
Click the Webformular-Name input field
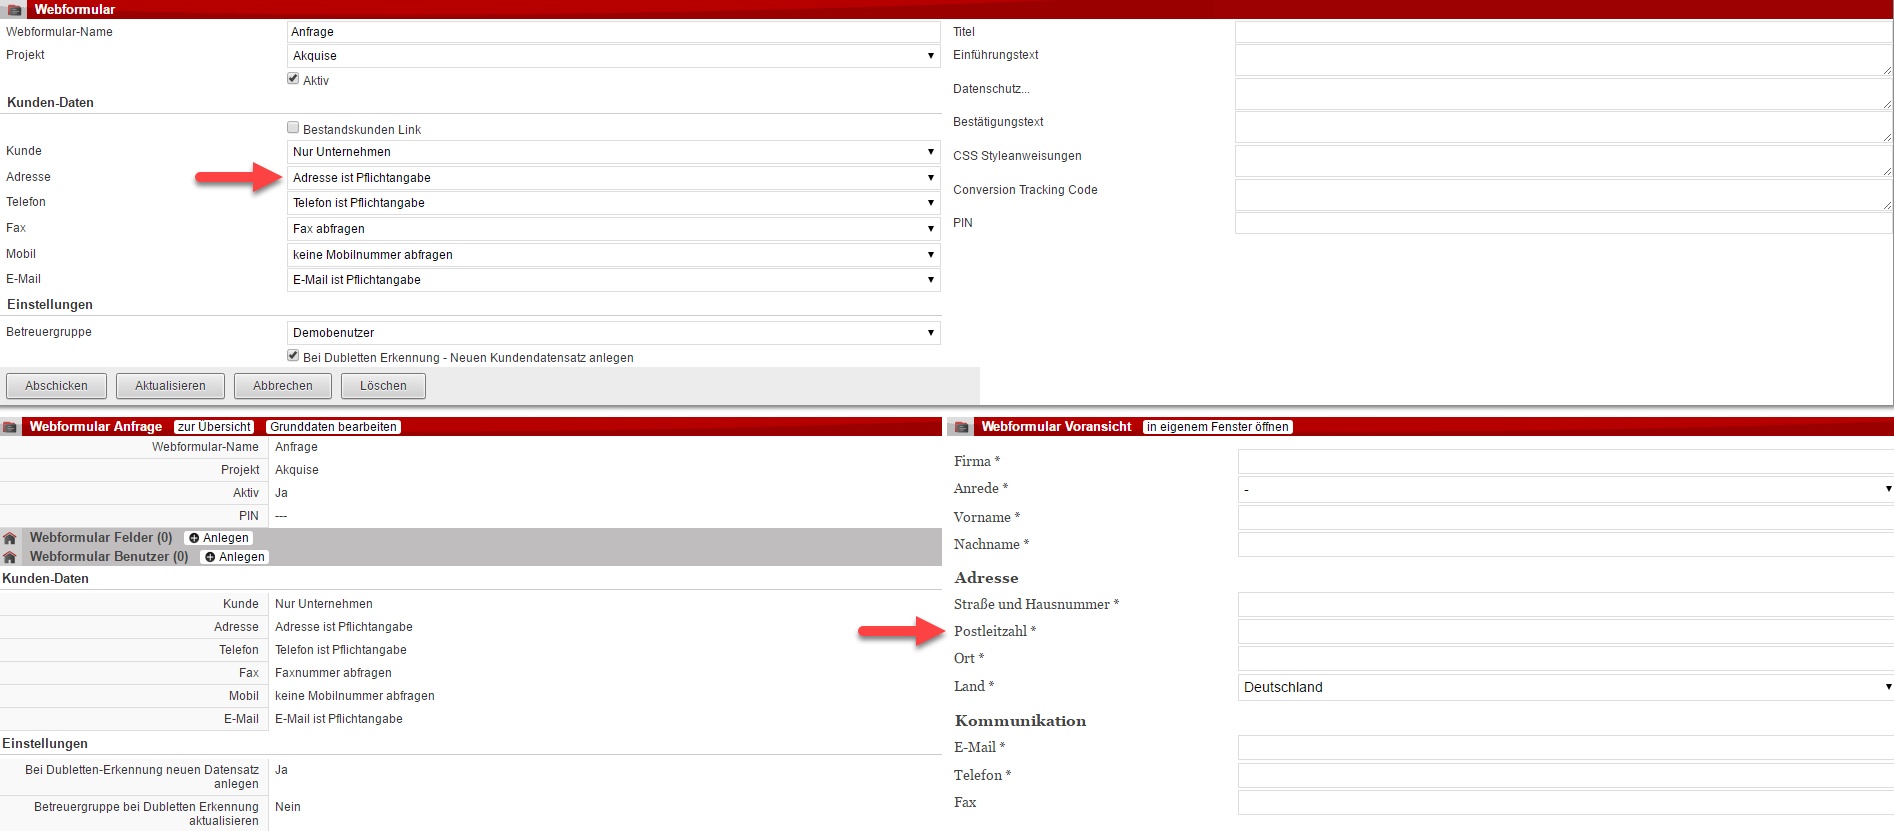[x=613, y=32]
